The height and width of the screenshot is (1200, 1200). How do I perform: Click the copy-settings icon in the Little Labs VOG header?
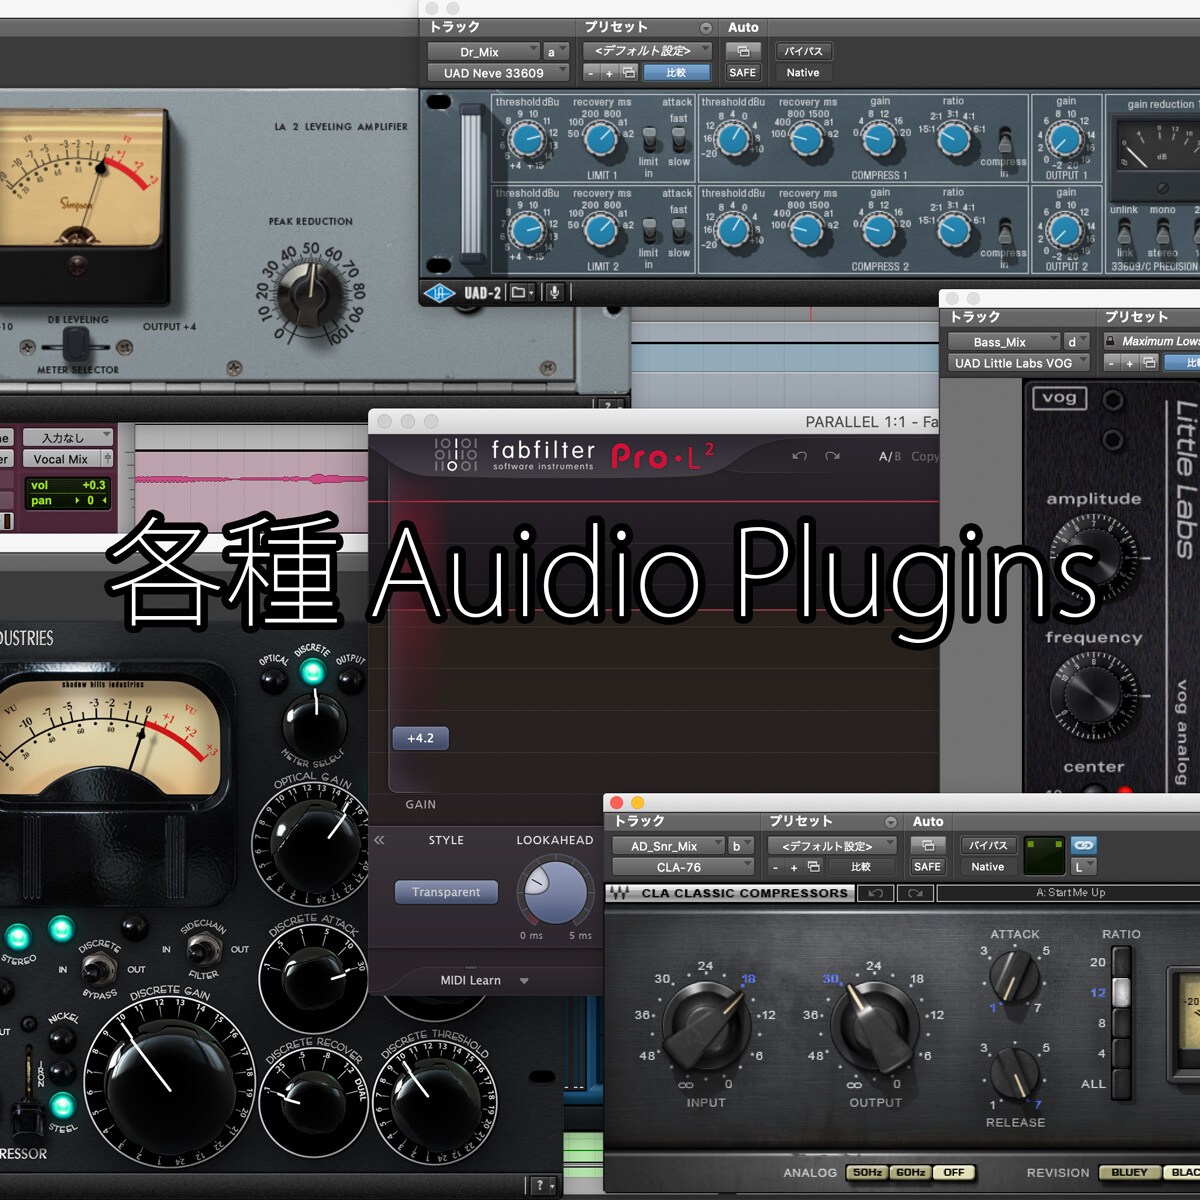(x=1149, y=364)
